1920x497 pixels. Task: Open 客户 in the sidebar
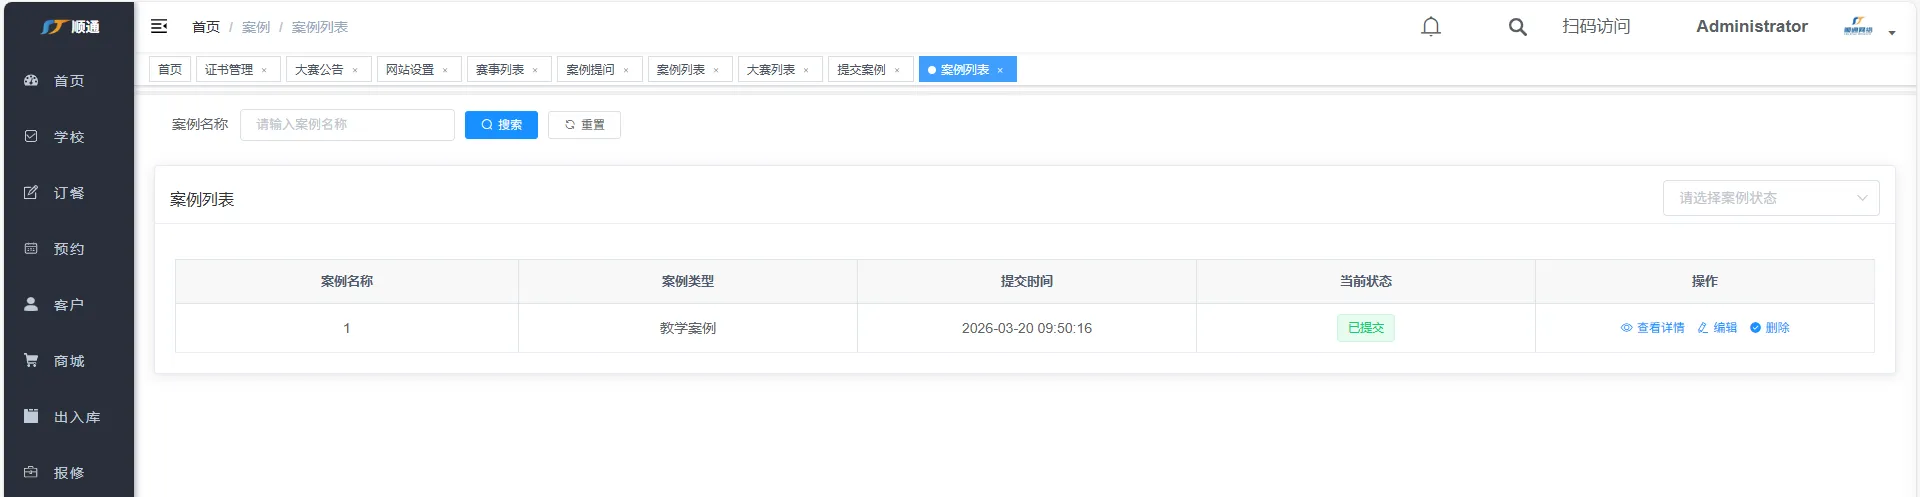pyautogui.click(x=68, y=305)
